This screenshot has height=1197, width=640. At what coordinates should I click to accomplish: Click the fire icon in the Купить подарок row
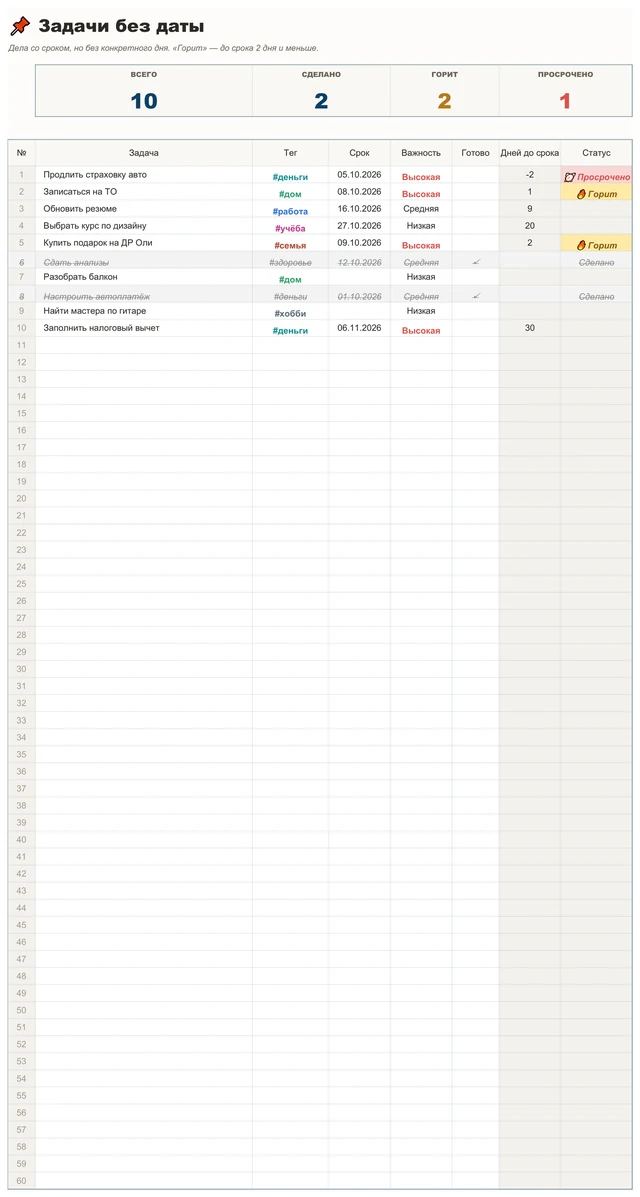pos(581,245)
